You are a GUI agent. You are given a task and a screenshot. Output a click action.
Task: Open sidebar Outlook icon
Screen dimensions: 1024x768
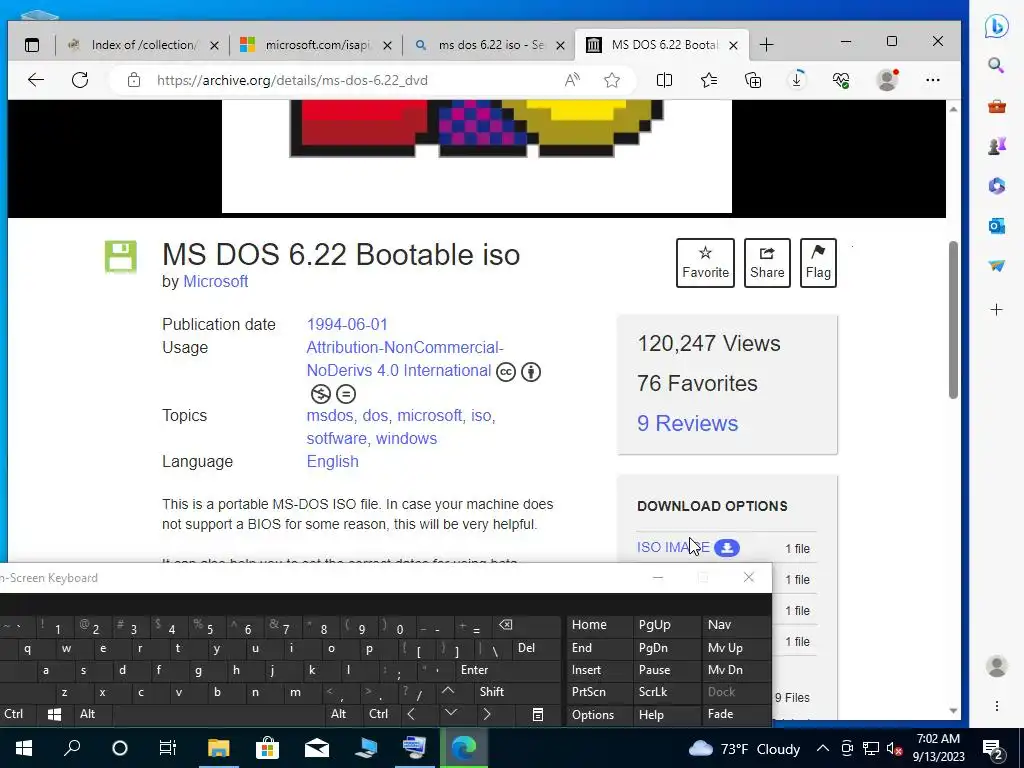[x=997, y=226]
